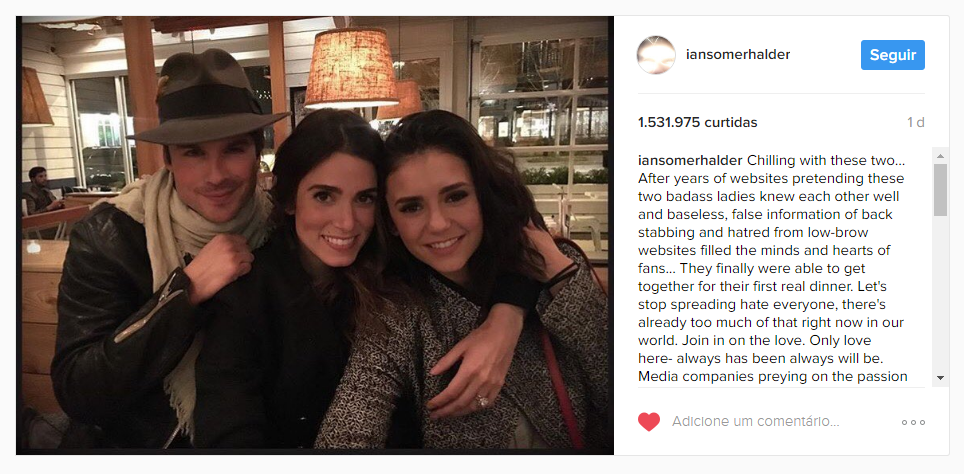The image size is (964, 474).
Task: Click the Seguir follow button
Action: pyautogui.click(x=893, y=55)
